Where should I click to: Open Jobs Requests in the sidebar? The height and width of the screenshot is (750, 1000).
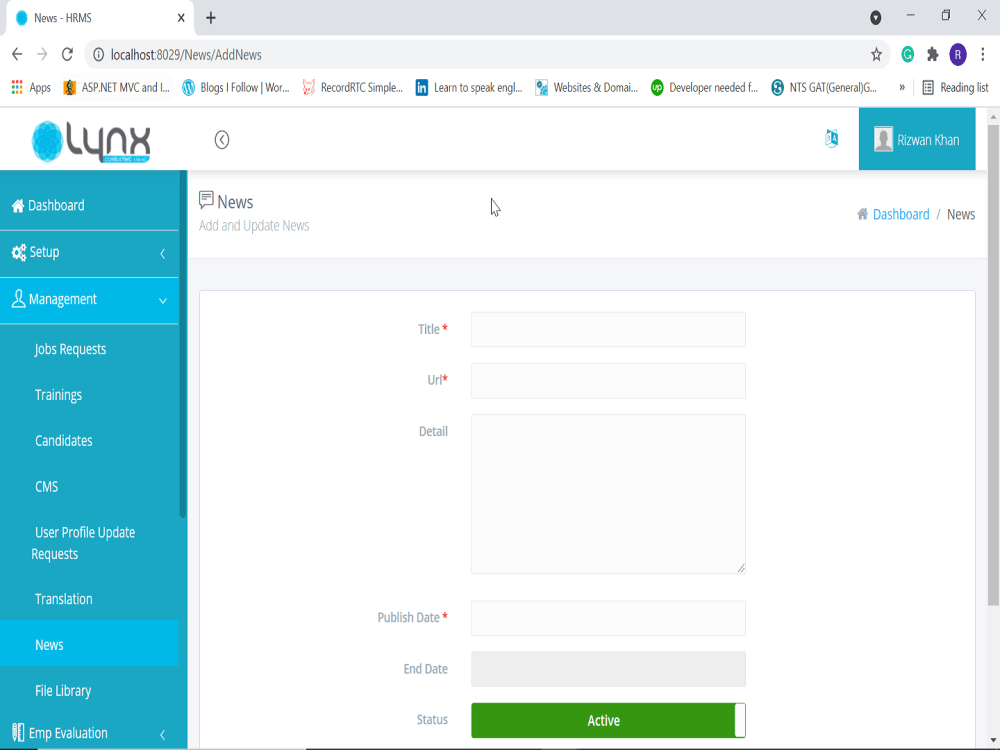(x=70, y=349)
